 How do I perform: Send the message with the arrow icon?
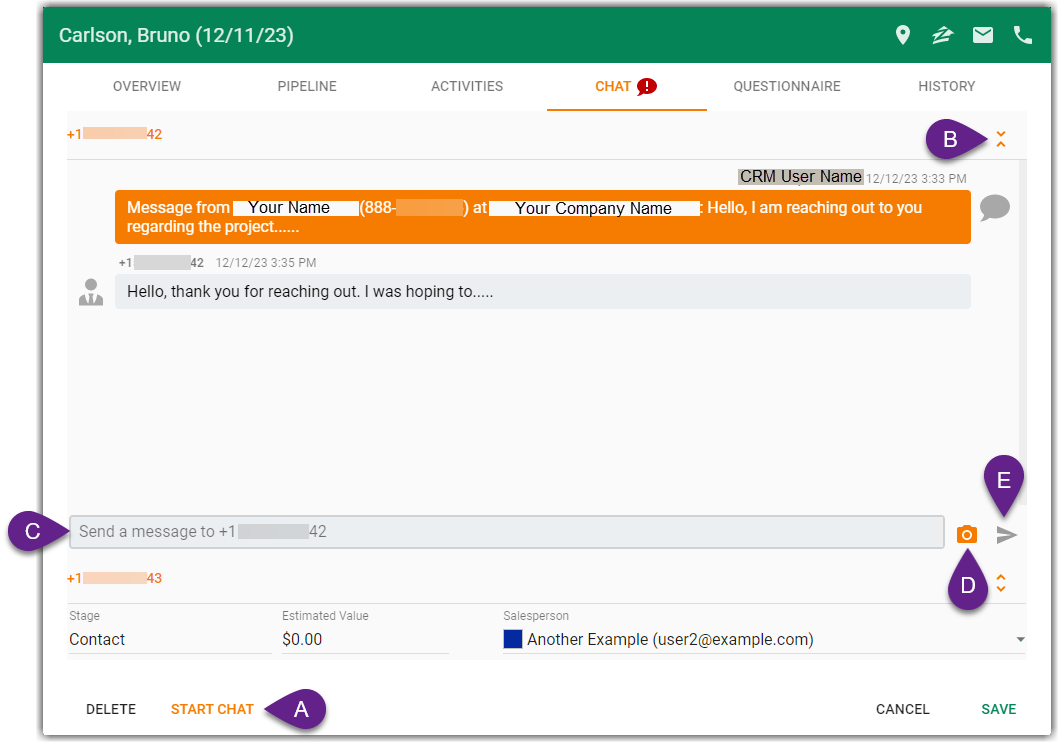tap(1006, 534)
